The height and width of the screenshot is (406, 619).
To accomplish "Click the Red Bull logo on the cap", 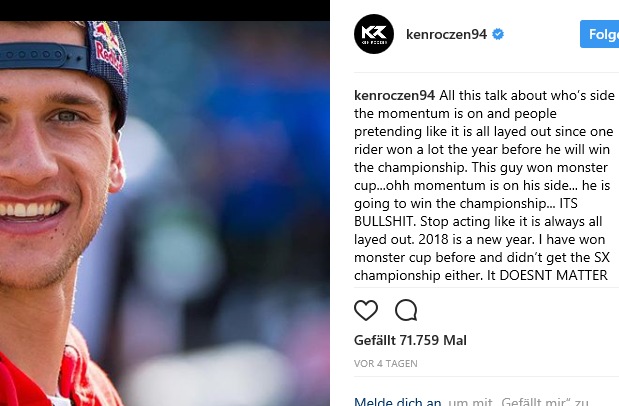I will [107, 52].
